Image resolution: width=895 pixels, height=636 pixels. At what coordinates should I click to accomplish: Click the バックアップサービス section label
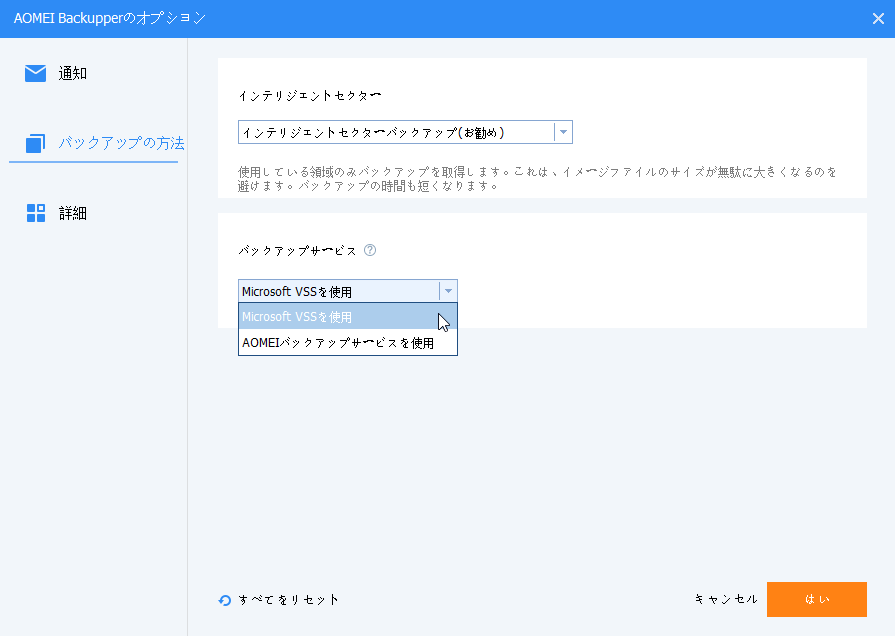(x=298, y=251)
